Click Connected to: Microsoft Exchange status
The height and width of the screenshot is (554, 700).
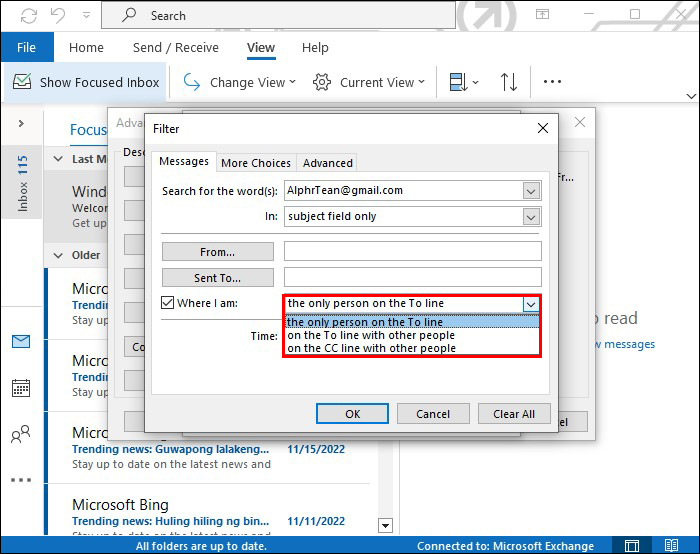(505, 546)
